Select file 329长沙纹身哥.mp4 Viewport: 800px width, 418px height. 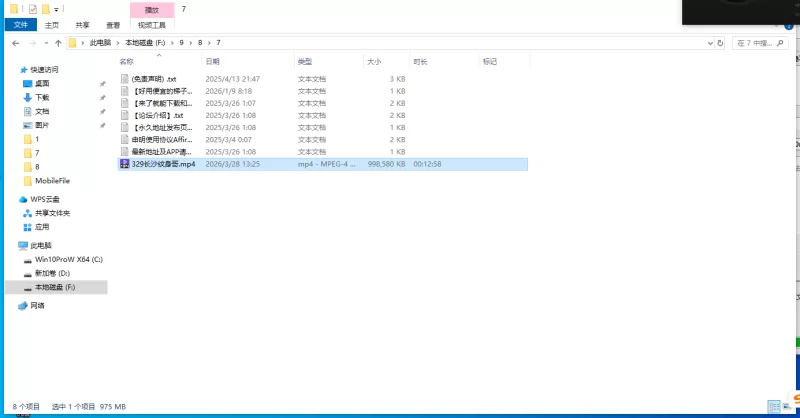coord(322,164)
